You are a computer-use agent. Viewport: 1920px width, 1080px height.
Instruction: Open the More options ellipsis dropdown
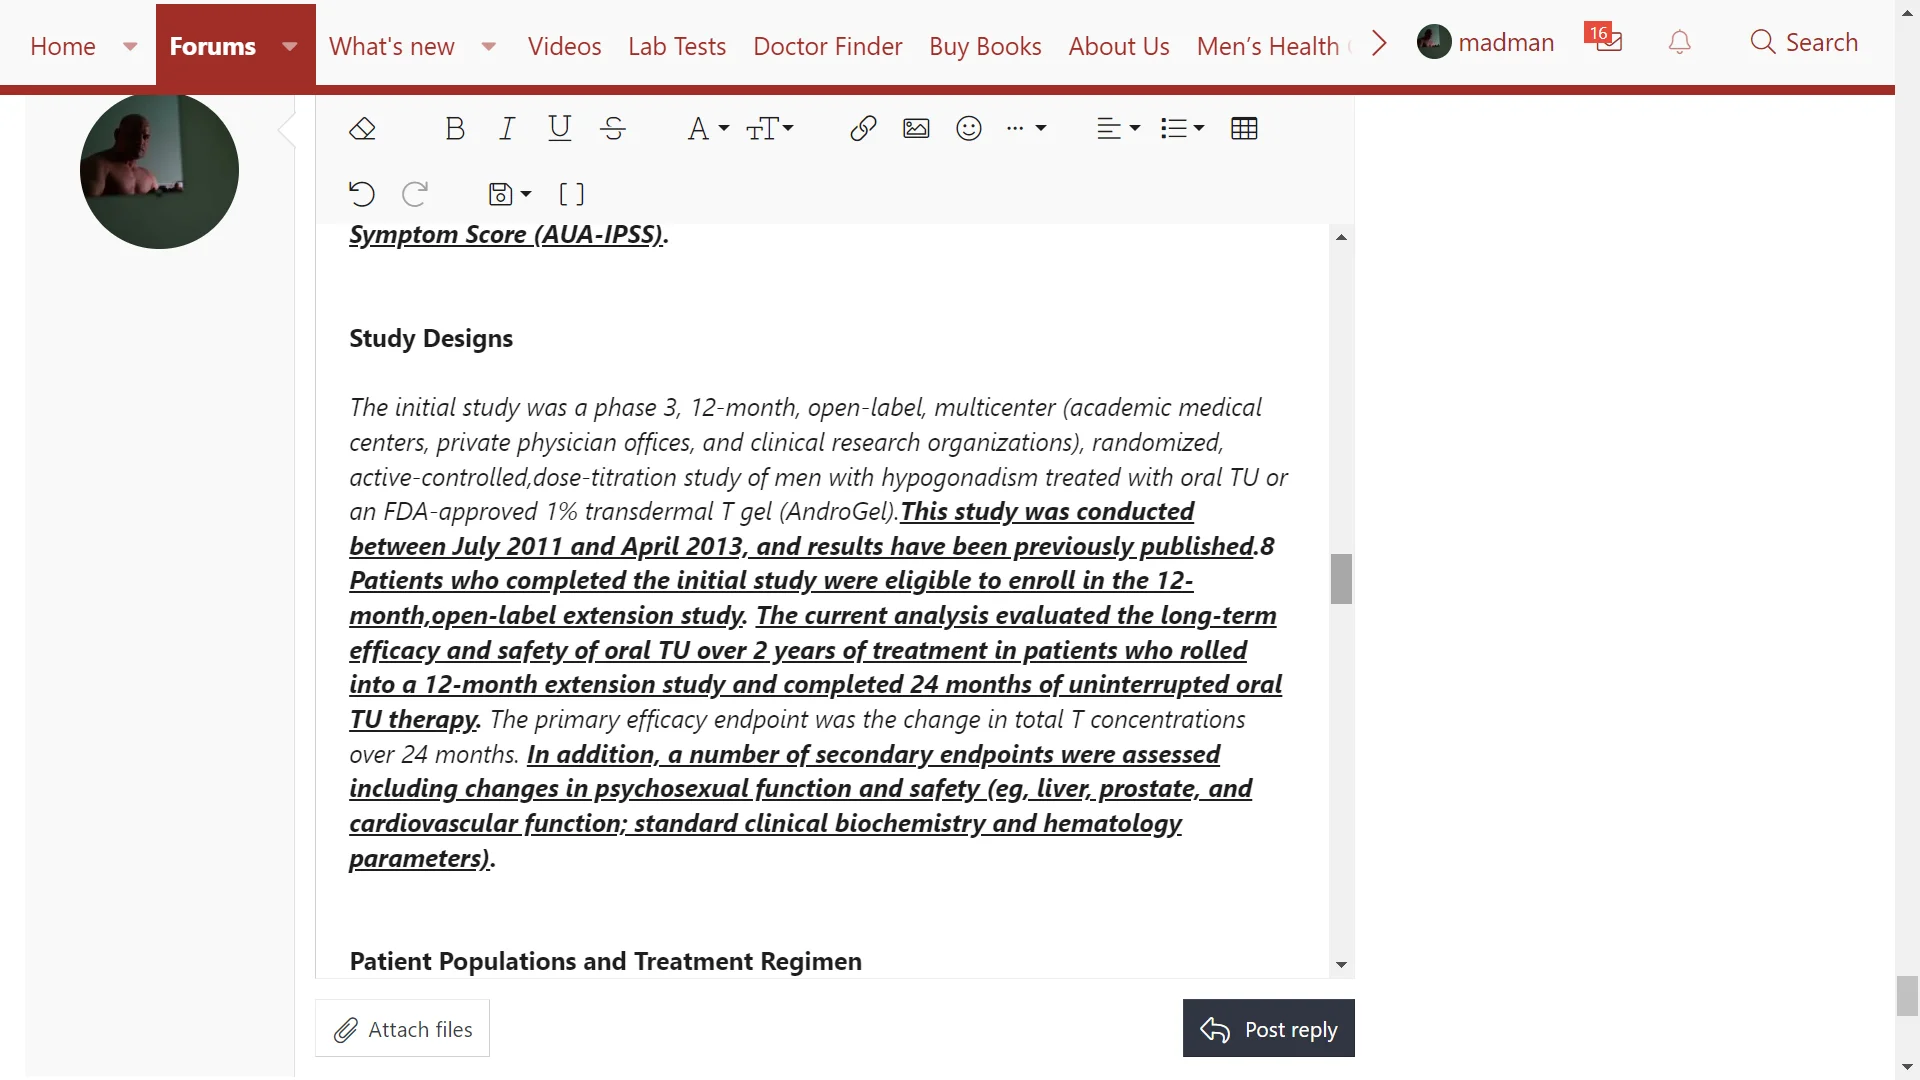[x=1026, y=129]
